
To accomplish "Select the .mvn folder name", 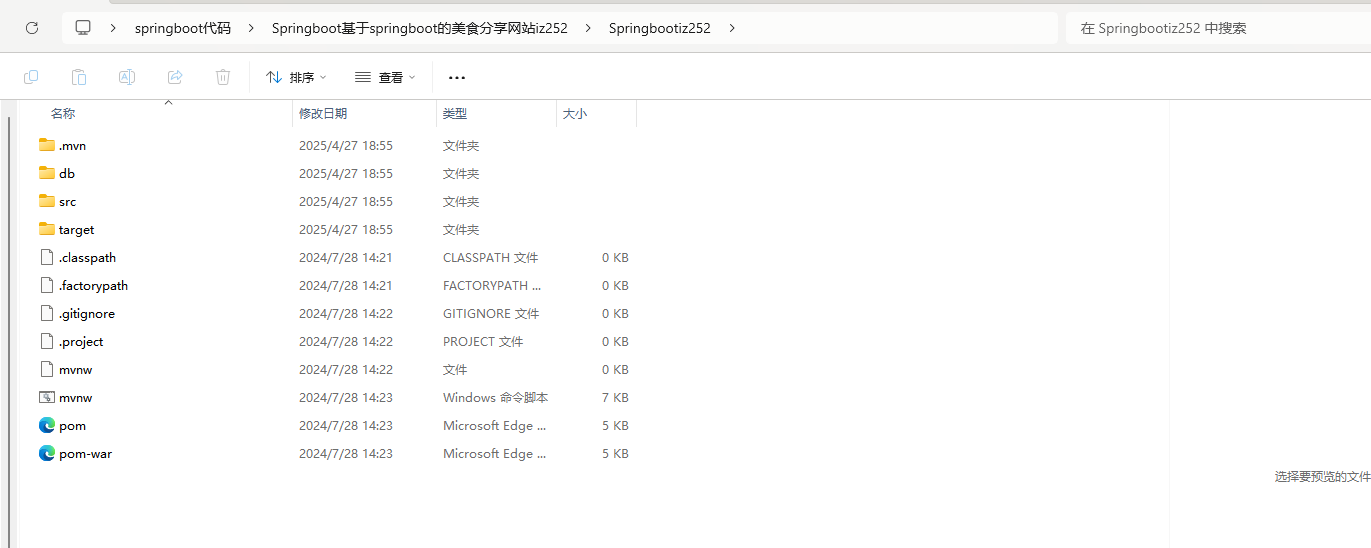I will tap(72, 146).
